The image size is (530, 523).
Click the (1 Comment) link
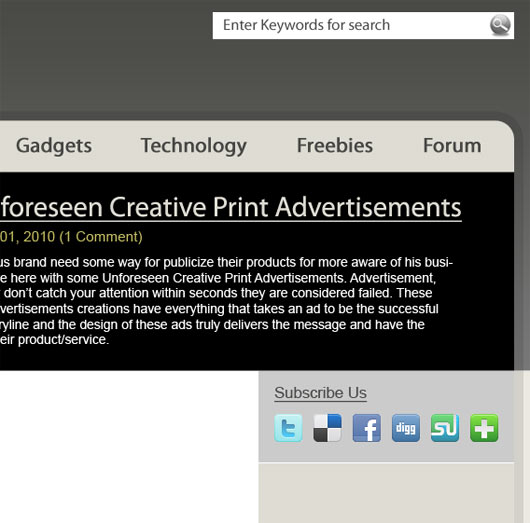101,237
